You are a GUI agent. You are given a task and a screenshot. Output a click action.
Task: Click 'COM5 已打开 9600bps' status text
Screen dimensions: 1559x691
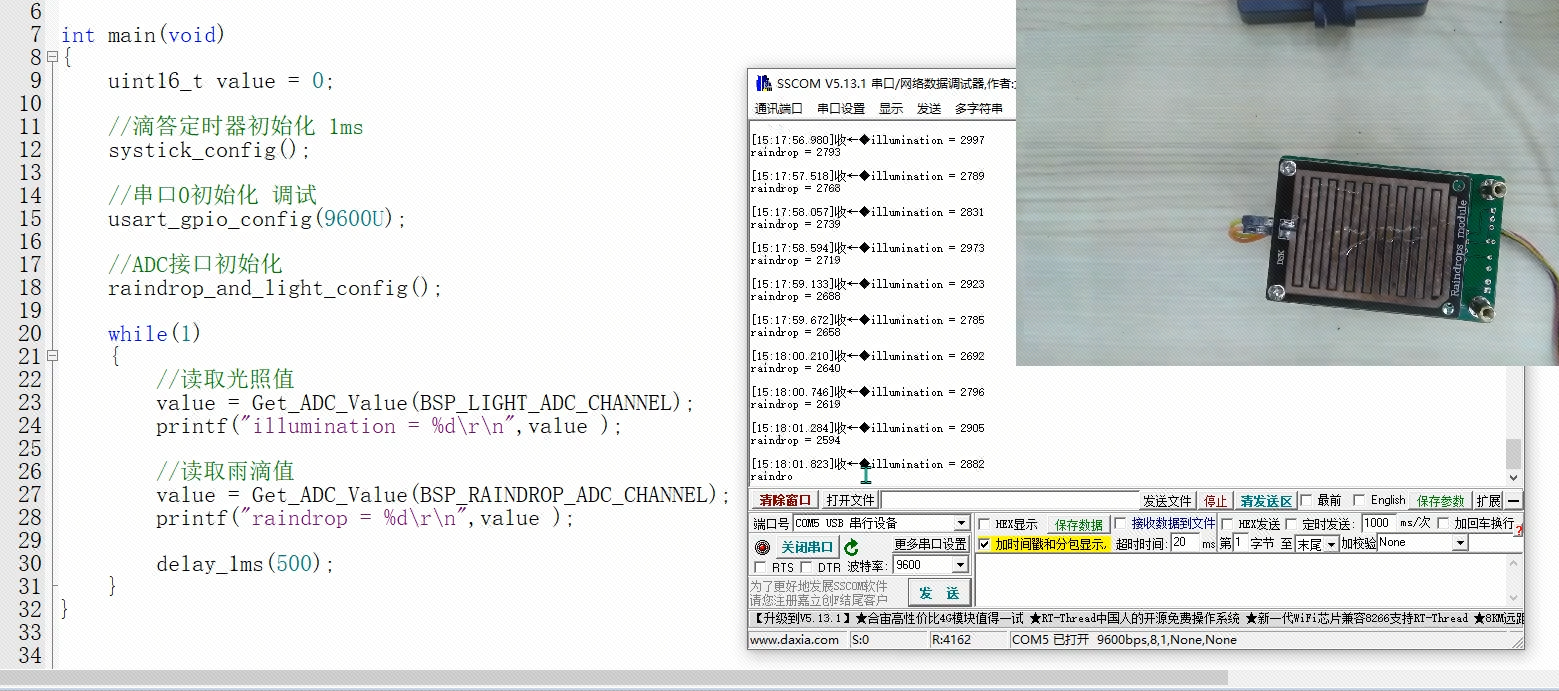pyautogui.click(x=1124, y=640)
